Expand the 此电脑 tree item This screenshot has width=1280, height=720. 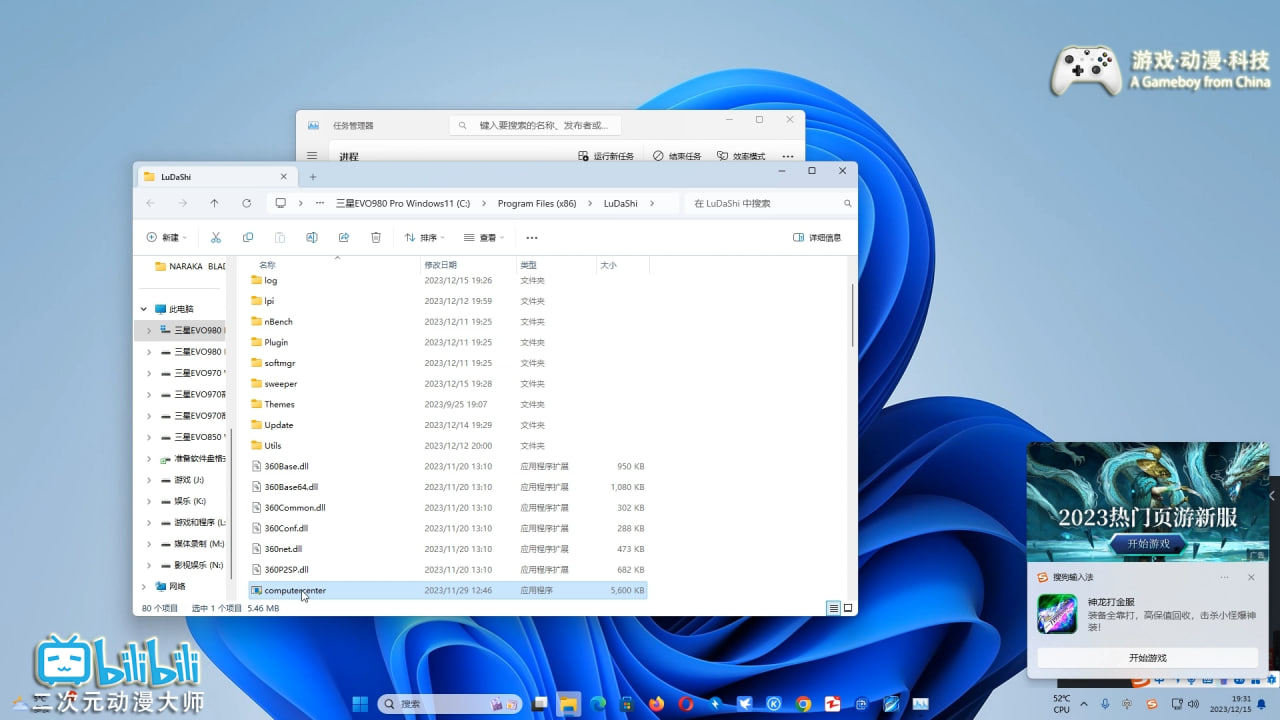[143, 308]
